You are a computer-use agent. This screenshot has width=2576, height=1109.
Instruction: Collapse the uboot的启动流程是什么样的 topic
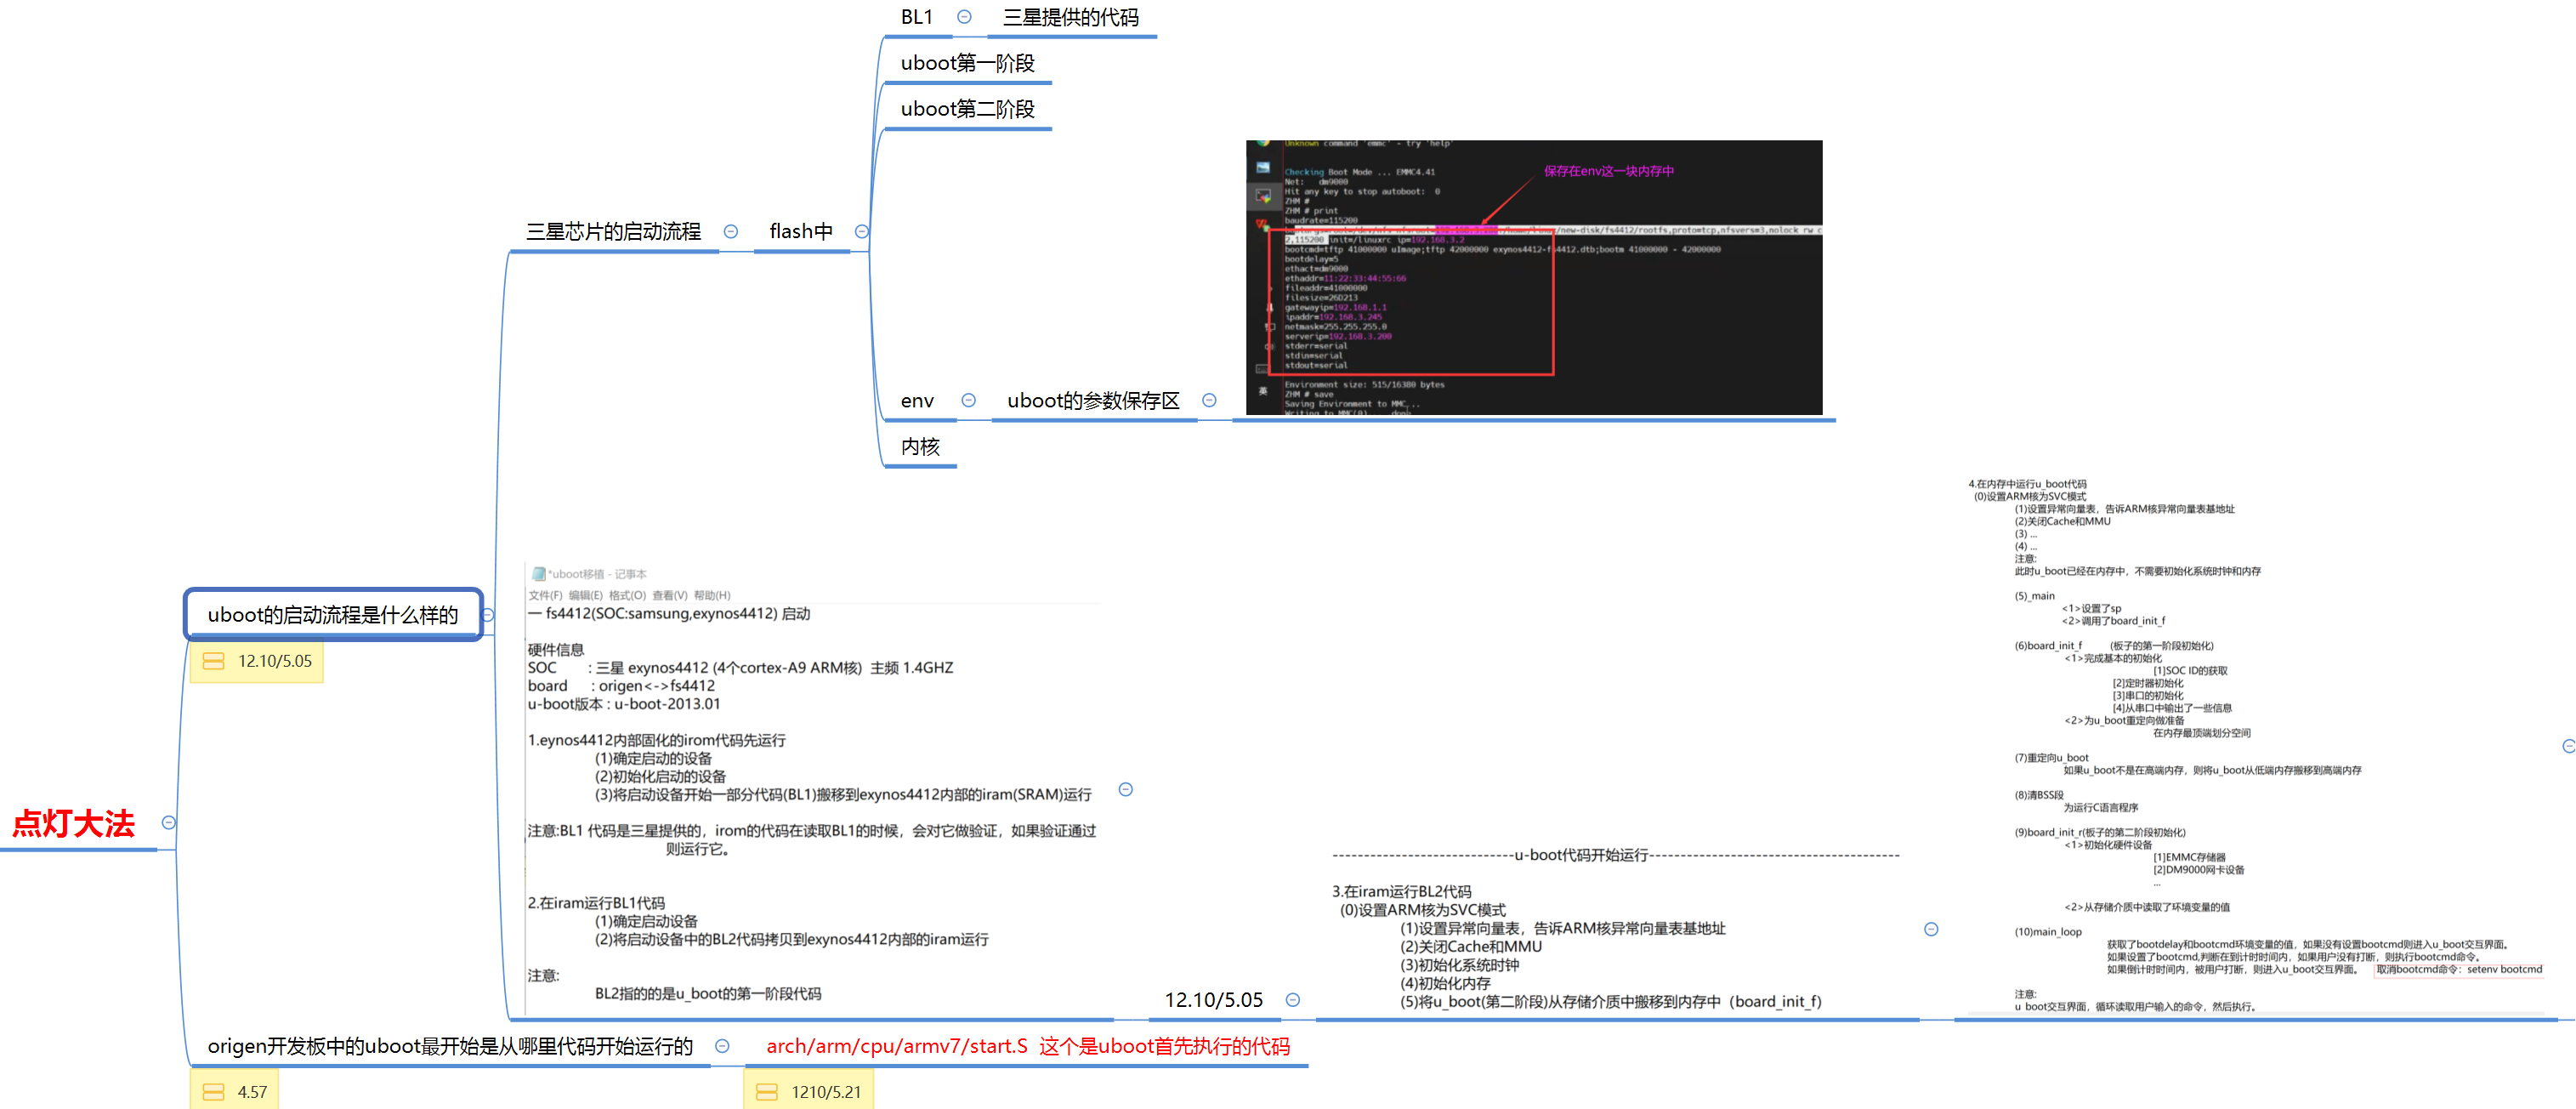pyautogui.click(x=488, y=615)
